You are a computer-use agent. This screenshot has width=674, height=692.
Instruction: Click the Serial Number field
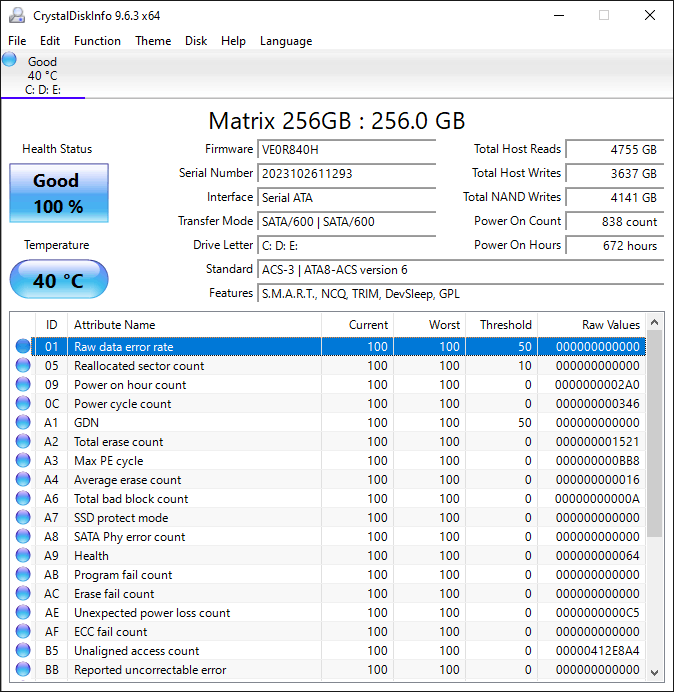pos(346,174)
